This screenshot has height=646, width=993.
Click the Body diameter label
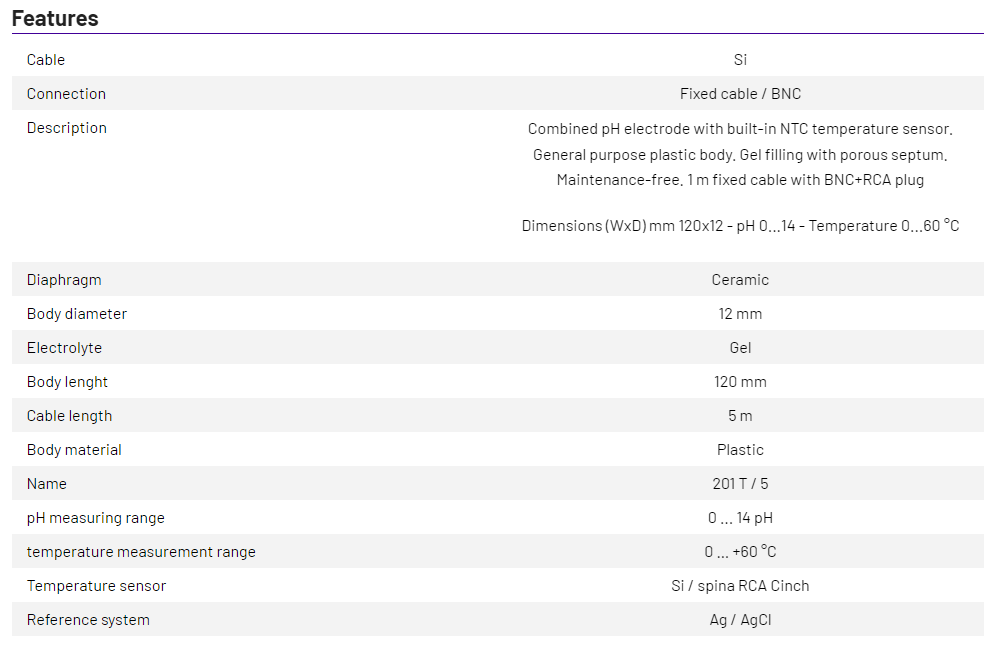pos(77,314)
